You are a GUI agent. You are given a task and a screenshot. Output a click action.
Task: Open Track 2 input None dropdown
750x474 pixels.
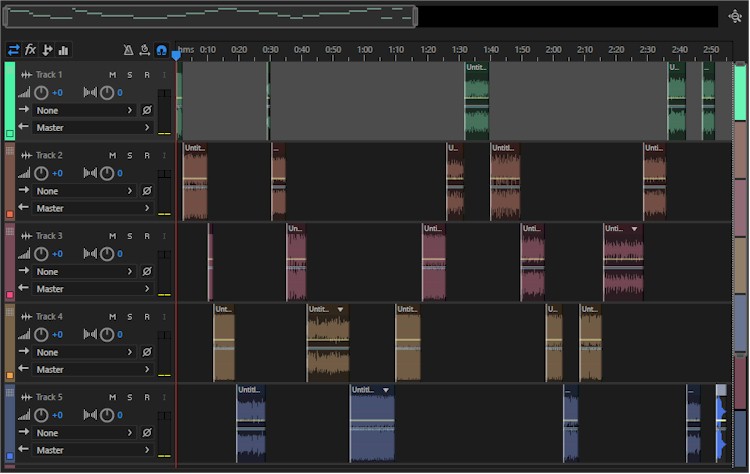(84, 191)
